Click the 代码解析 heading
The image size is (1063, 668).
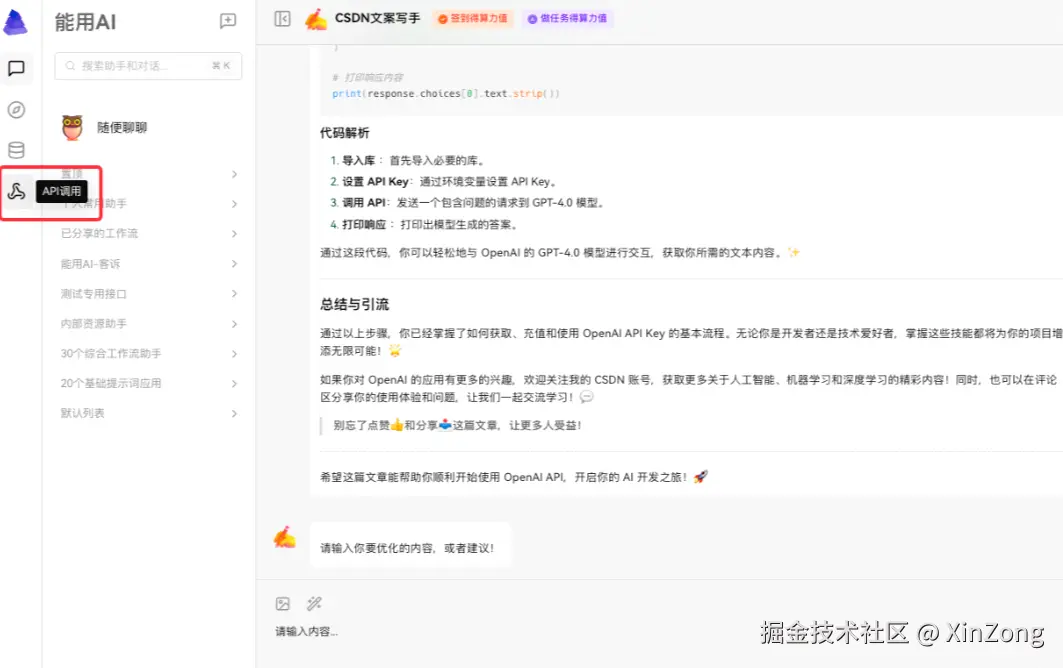345,133
